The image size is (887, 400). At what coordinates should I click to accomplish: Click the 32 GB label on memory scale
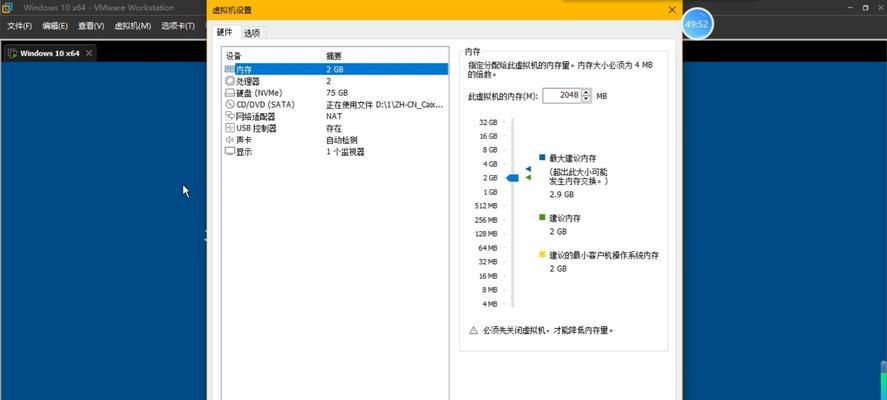[x=488, y=122]
